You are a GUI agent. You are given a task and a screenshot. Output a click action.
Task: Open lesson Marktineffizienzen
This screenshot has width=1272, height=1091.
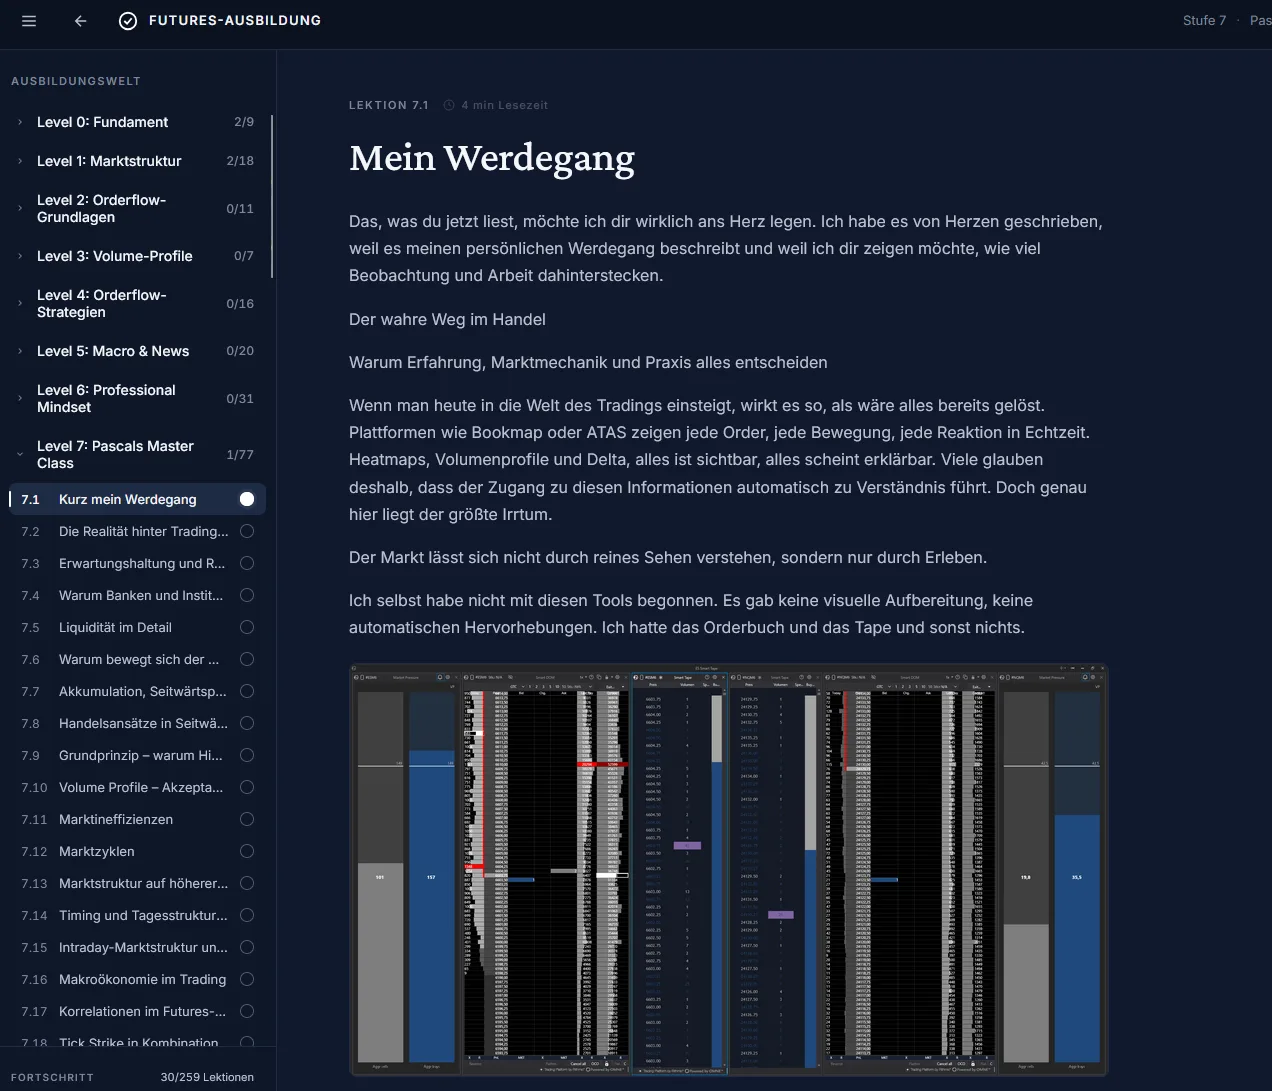pyautogui.click(x=137, y=819)
